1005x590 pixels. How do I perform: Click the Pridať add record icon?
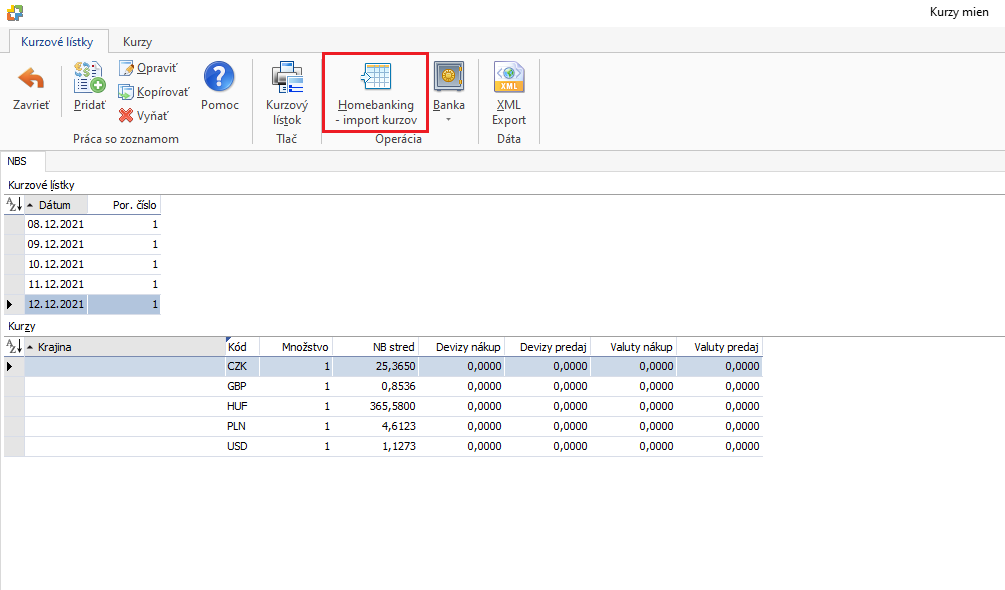pyautogui.click(x=89, y=77)
